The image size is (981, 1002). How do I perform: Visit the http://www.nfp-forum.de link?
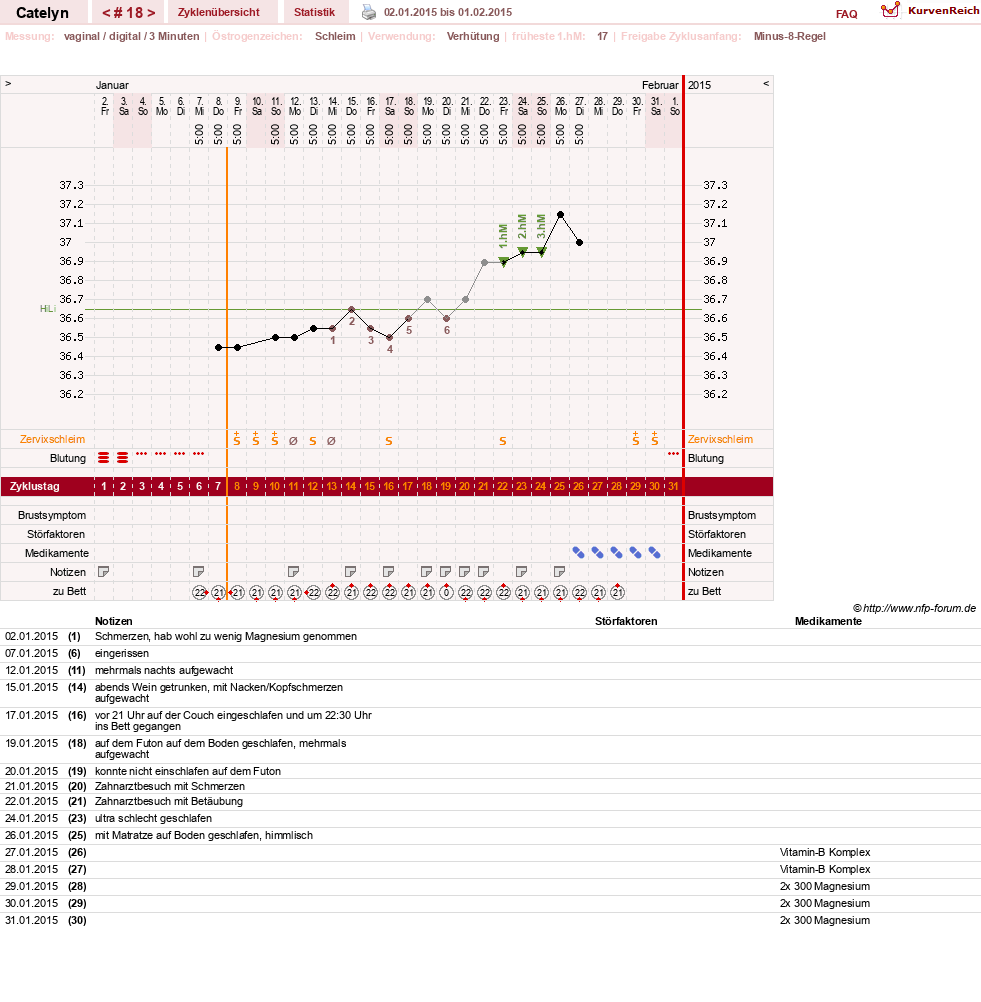click(x=920, y=608)
